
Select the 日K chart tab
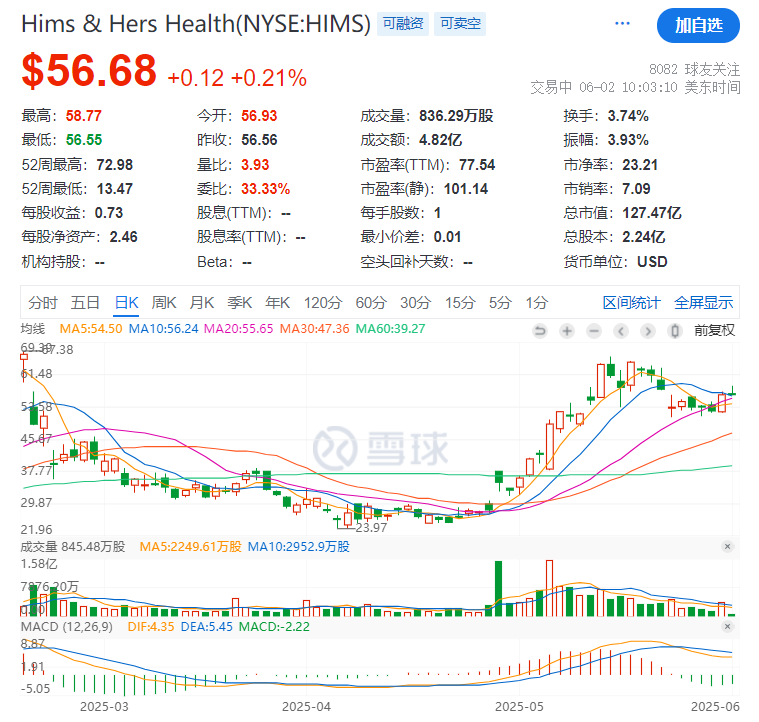(x=126, y=303)
